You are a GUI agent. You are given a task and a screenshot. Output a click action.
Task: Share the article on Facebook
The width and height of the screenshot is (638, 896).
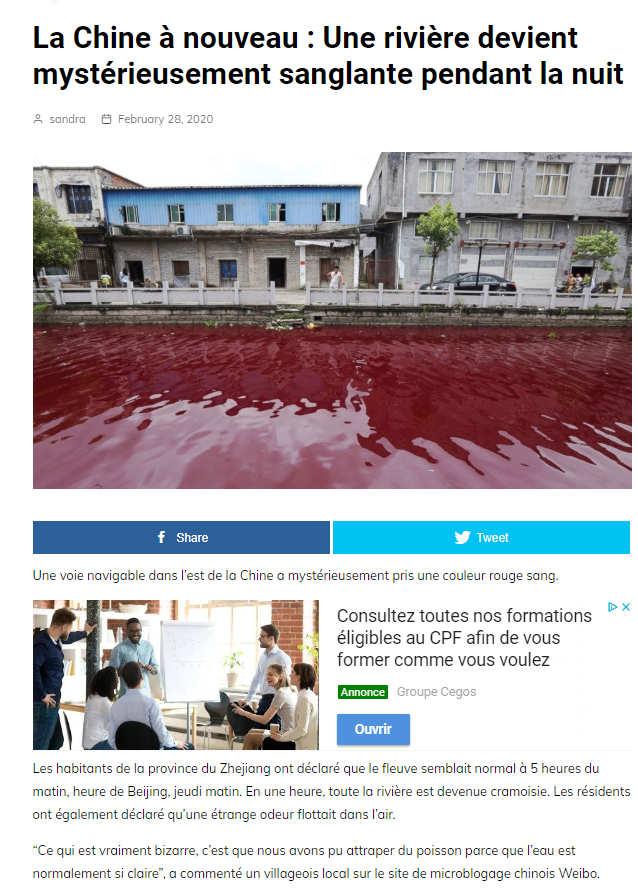(181, 537)
